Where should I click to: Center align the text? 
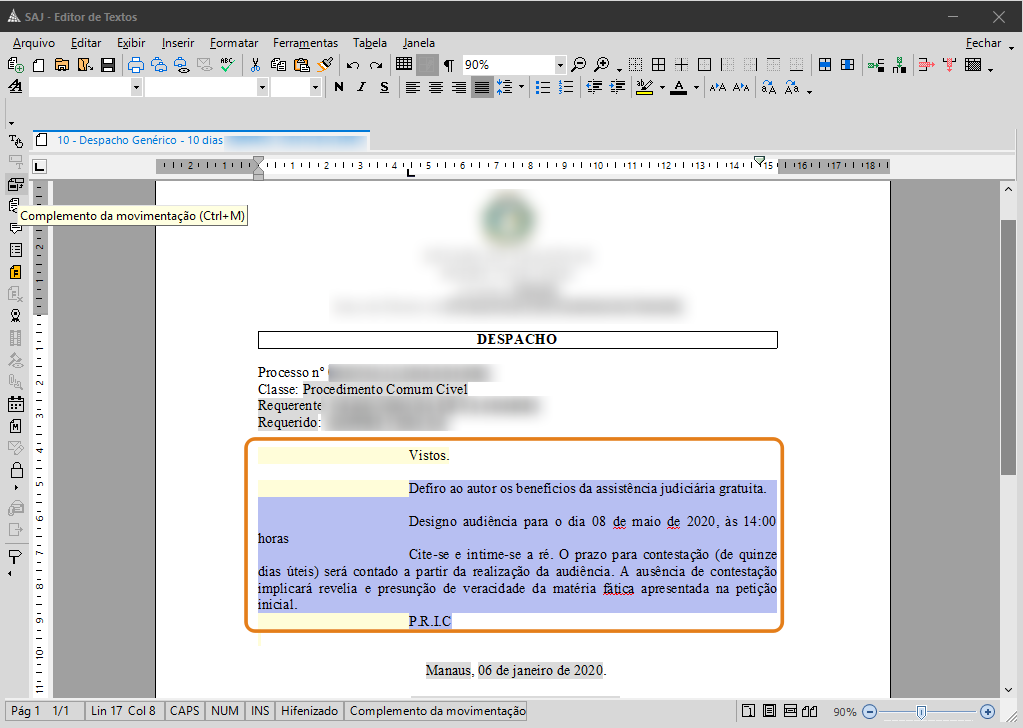(436, 87)
